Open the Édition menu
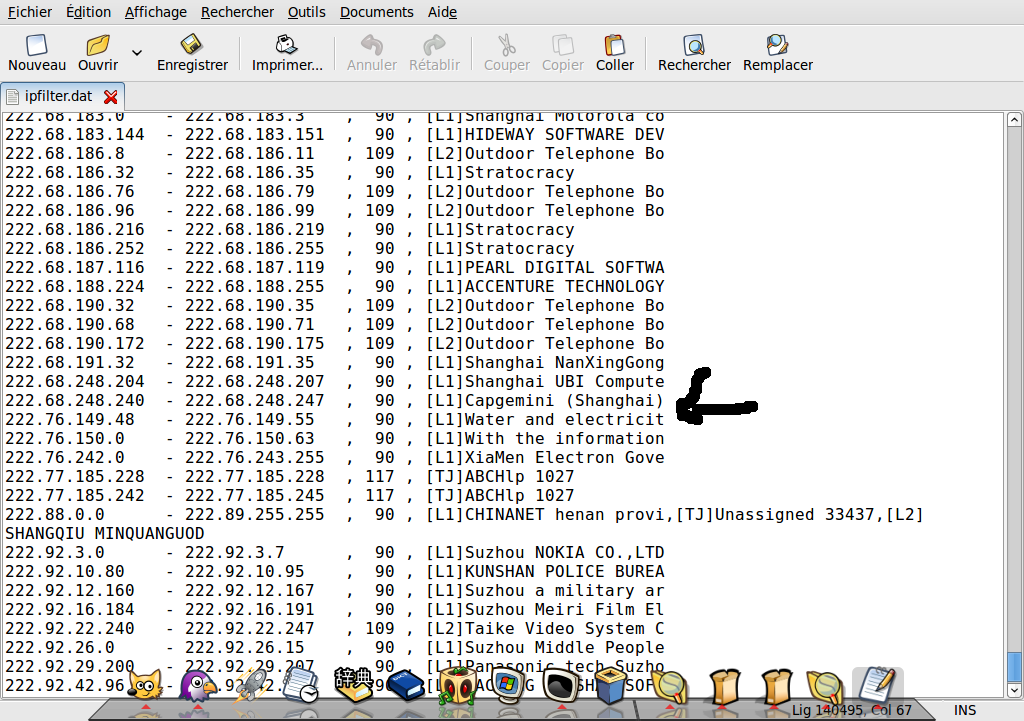The width and height of the screenshot is (1024, 721). coord(88,12)
